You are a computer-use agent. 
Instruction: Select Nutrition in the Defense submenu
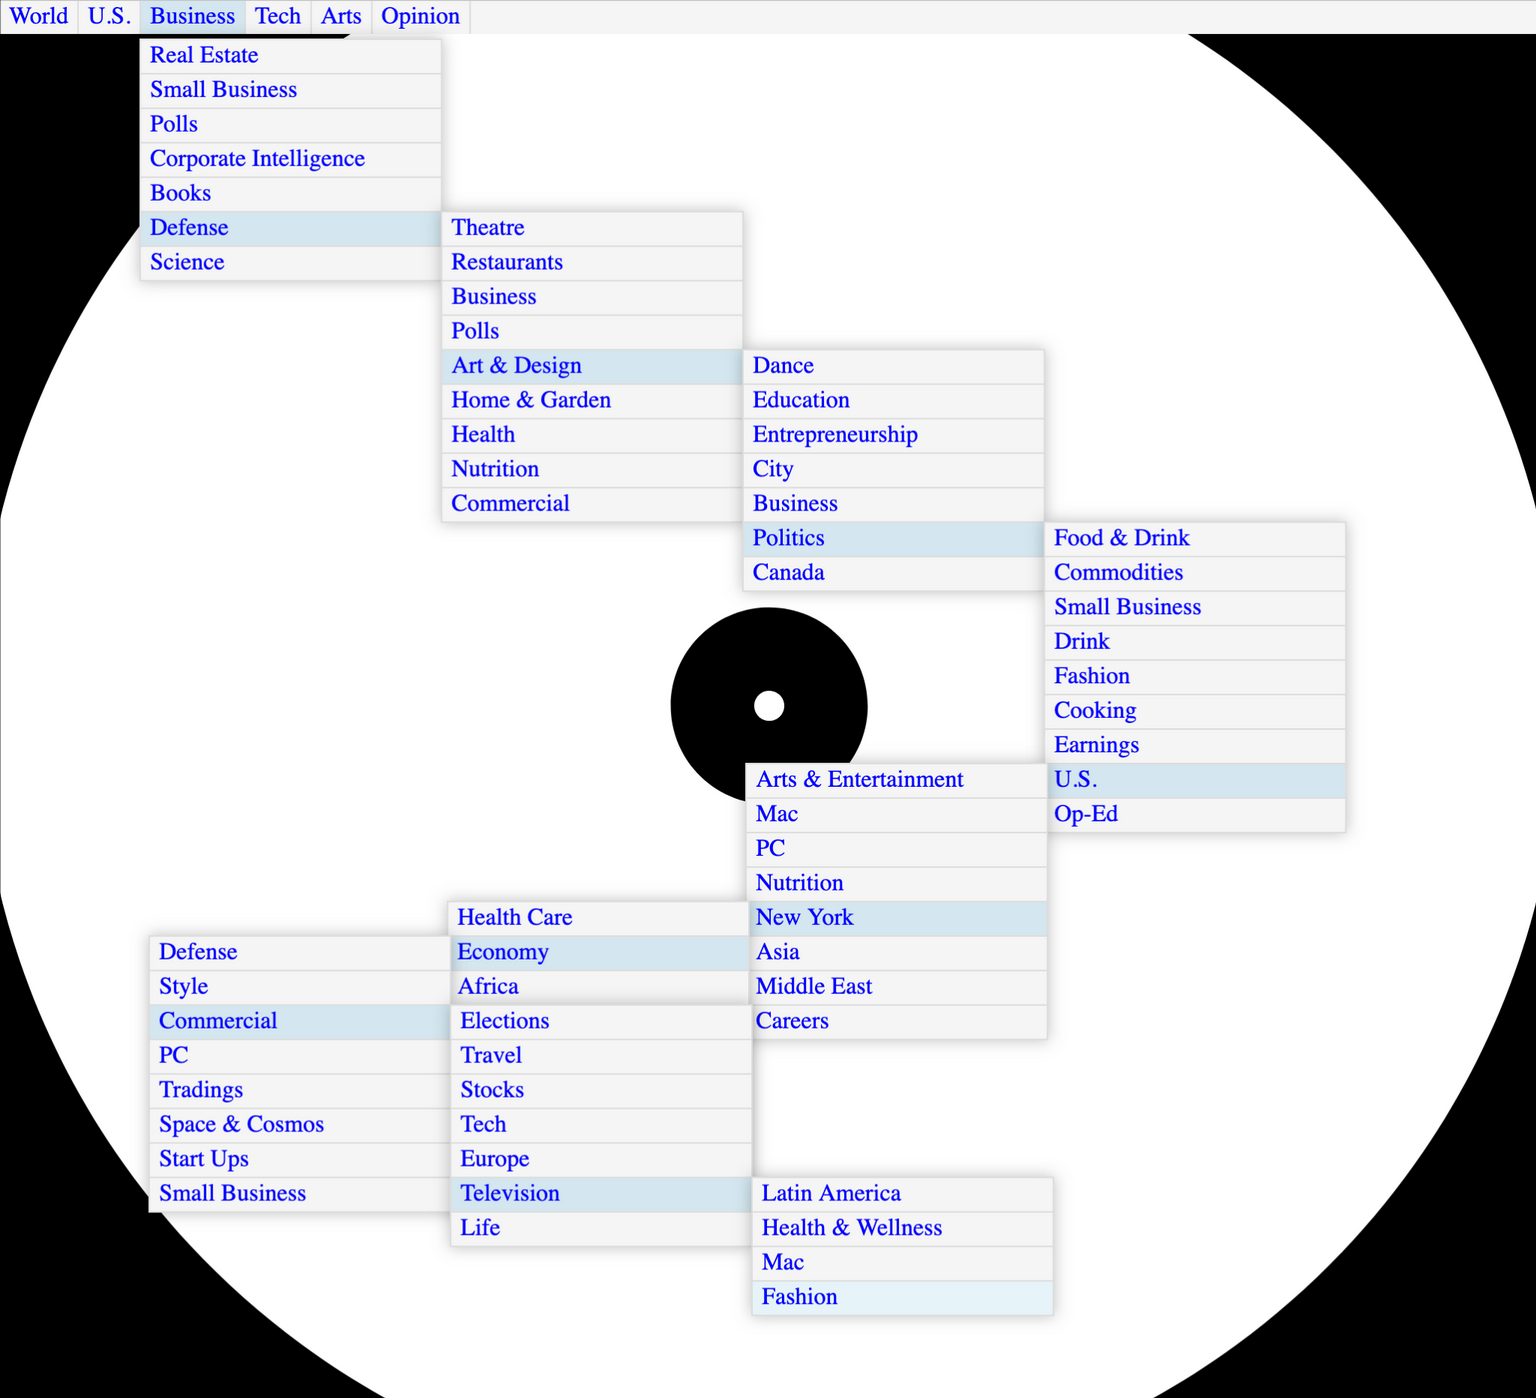(x=495, y=469)
